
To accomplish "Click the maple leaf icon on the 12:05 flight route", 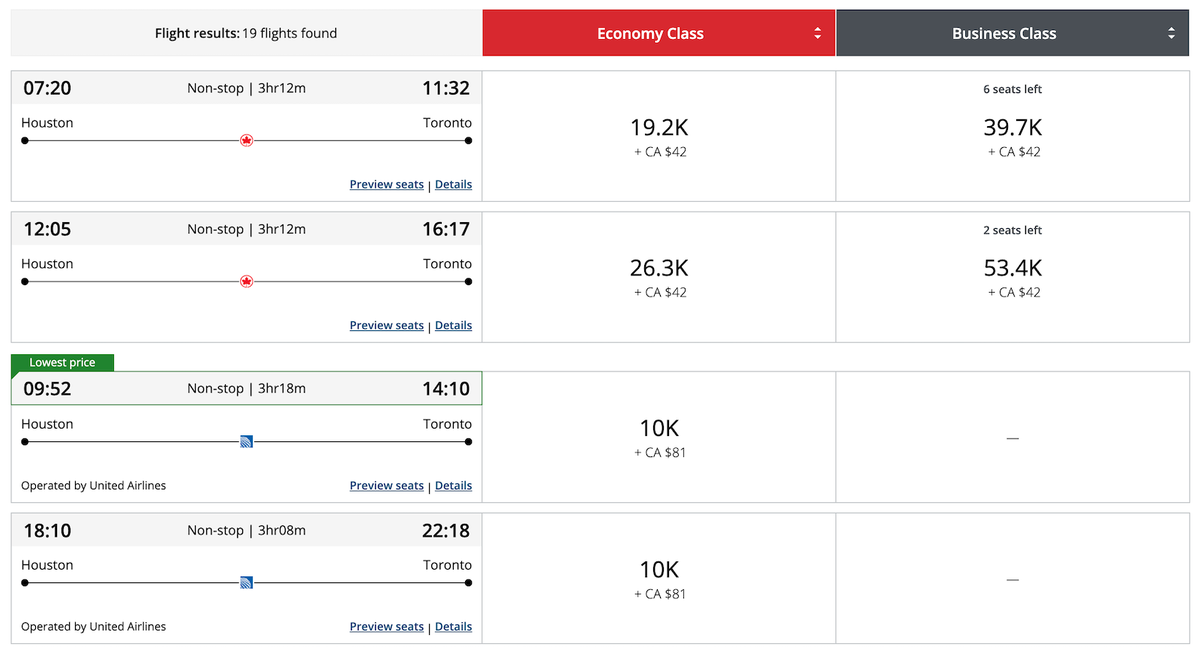I will [x=246, y=281].
